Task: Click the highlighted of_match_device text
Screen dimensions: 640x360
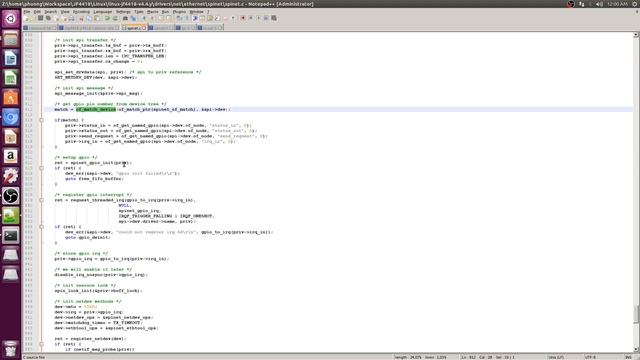Action: (96, 109)
